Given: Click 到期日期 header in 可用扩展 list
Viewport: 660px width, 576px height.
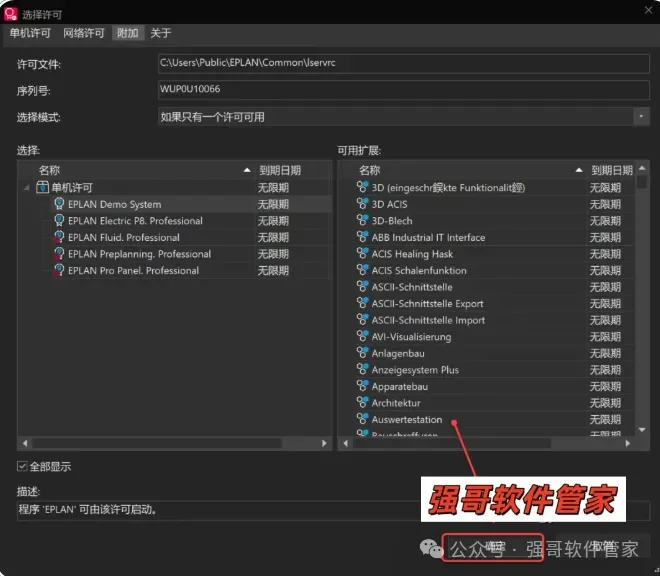Looking at the screenshot, I should tap(612, 170).
